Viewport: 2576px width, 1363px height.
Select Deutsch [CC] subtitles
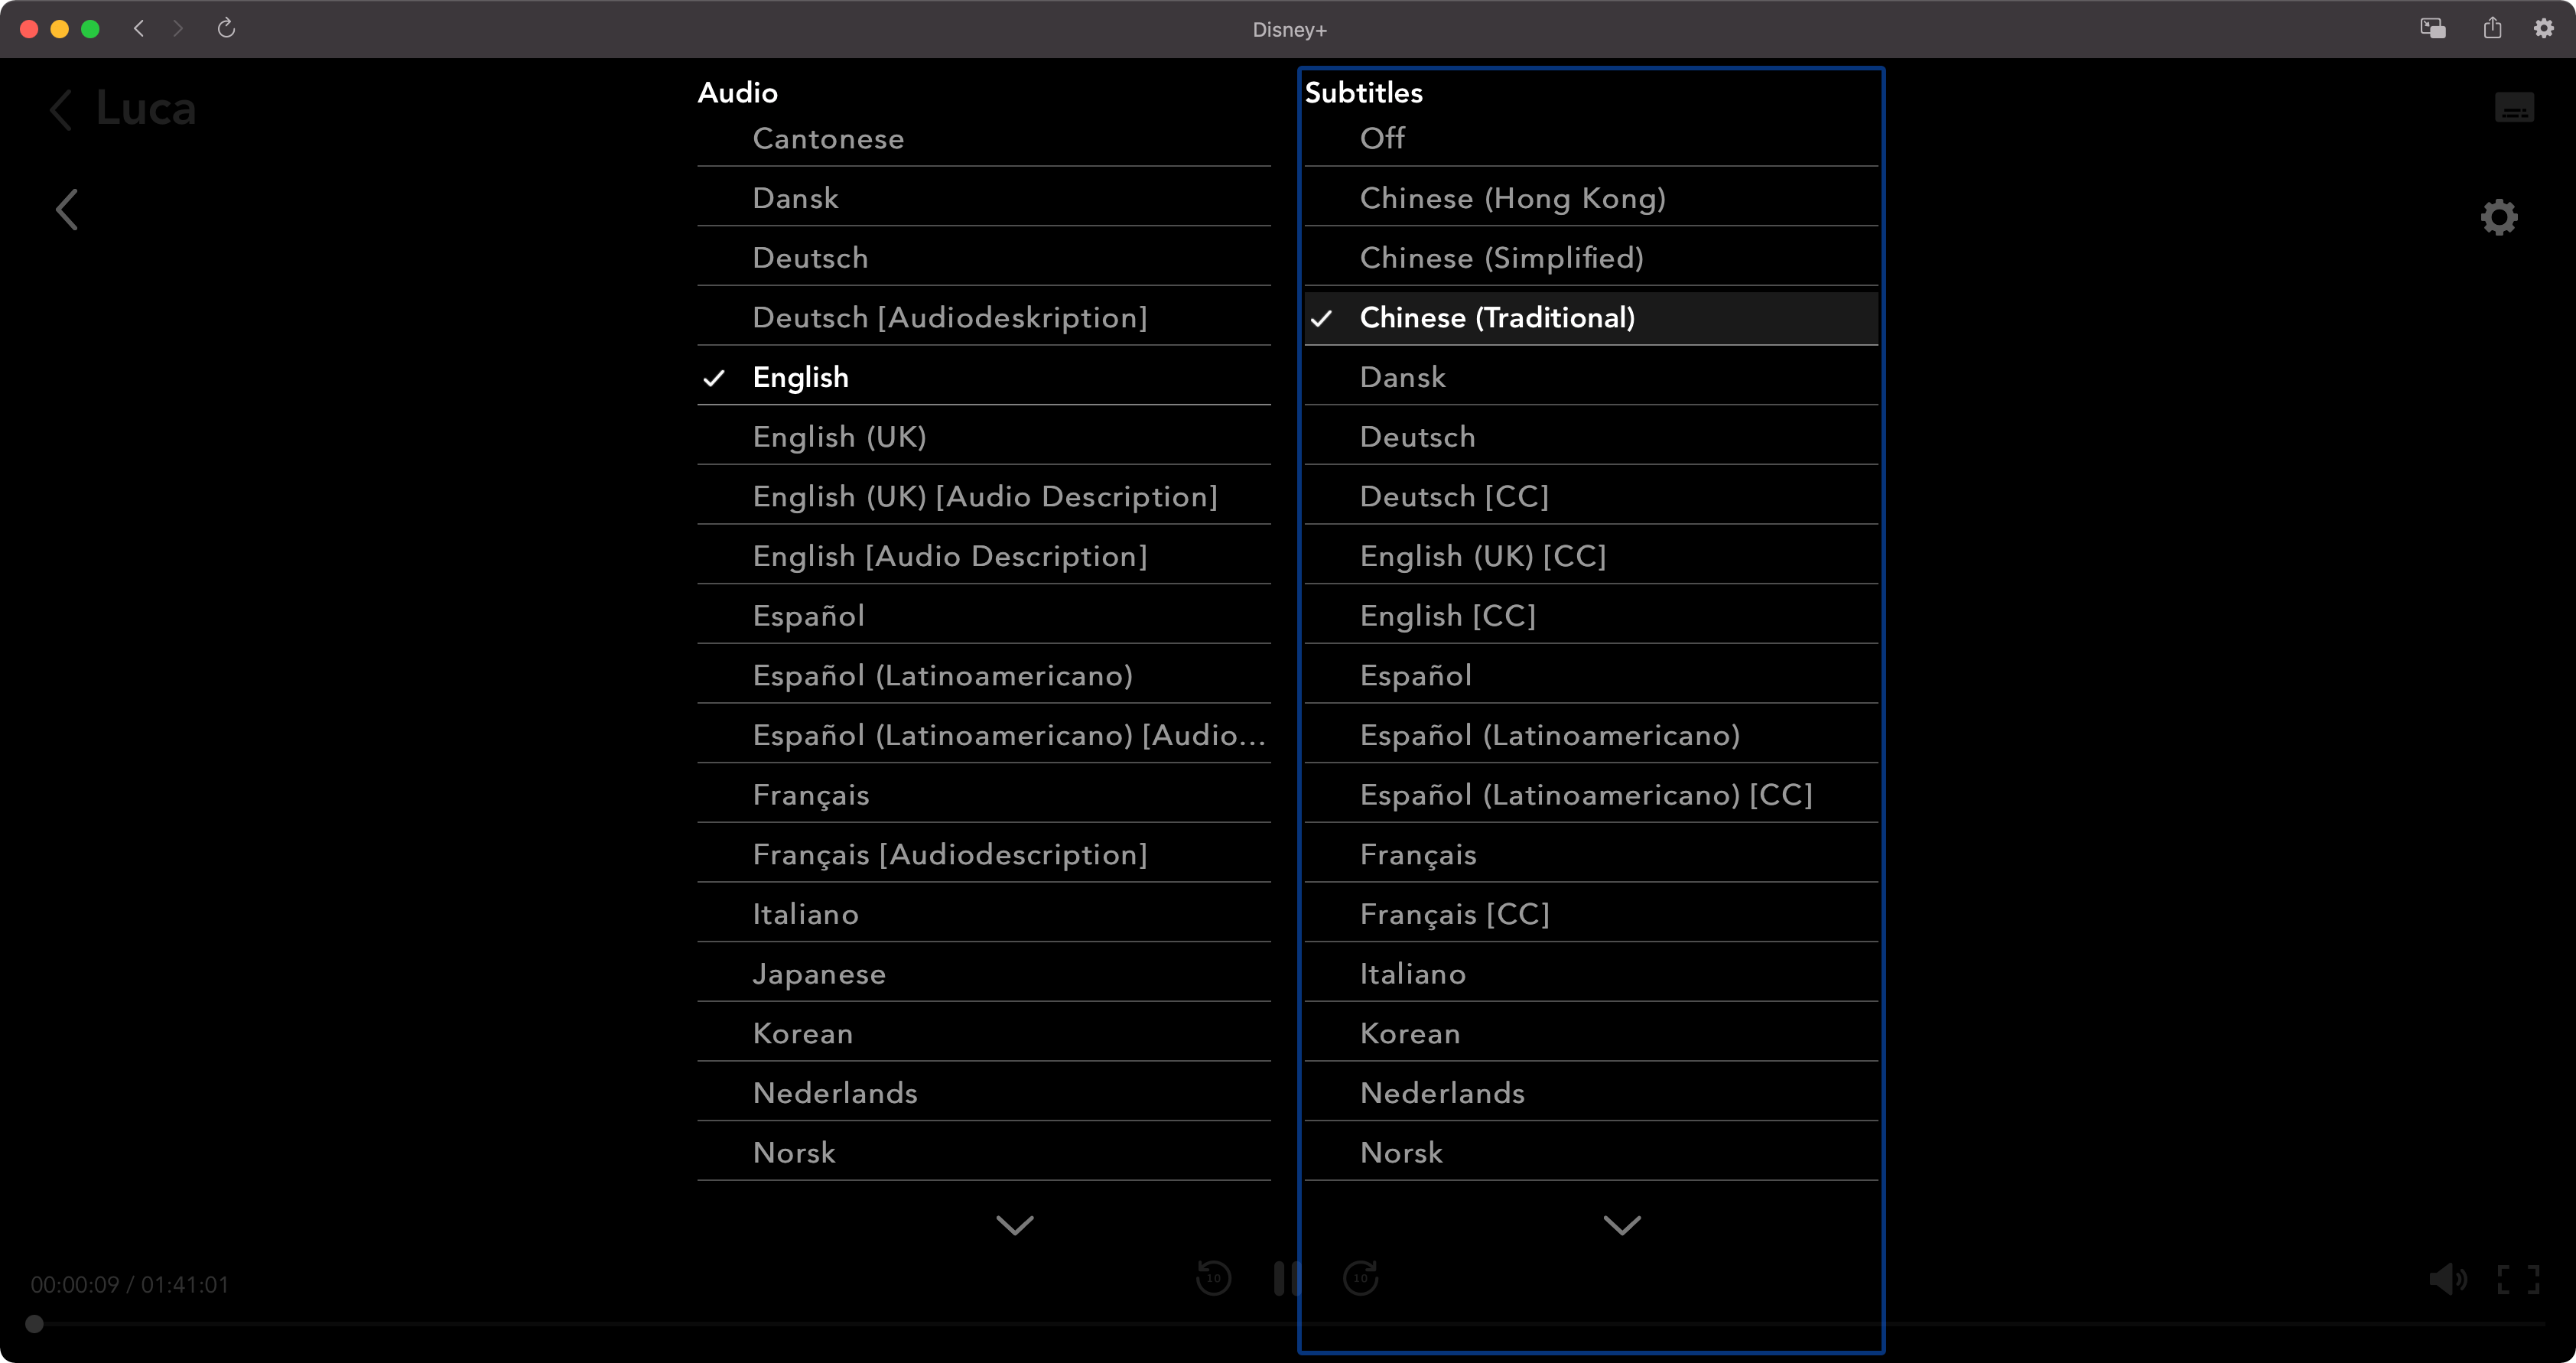pyautogui.click(x=1590, y=497)
